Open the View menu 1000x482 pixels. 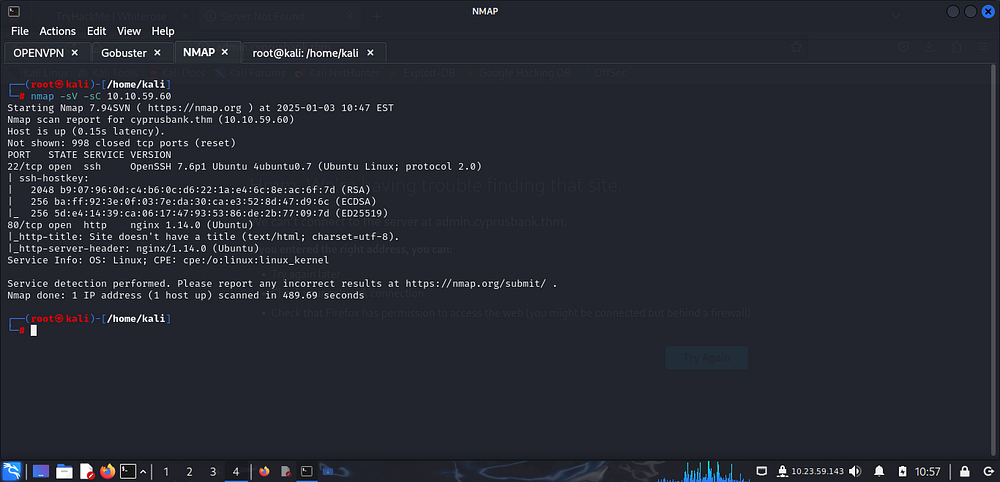pyautogui.click(x=129, y=31)
